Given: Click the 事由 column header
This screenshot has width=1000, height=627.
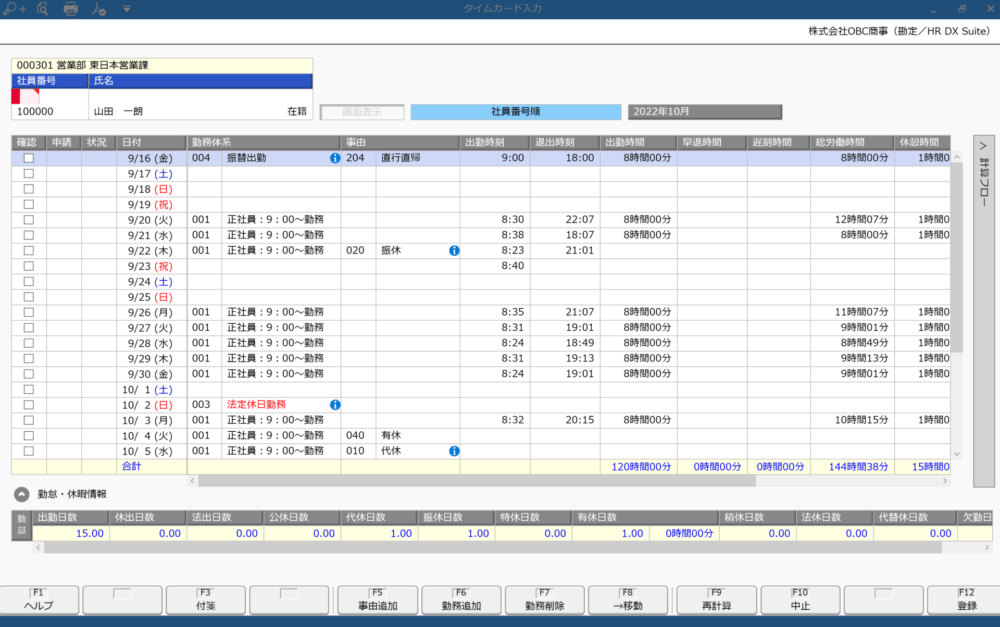Looking at the screenshot, I should [x=400, y=142].
